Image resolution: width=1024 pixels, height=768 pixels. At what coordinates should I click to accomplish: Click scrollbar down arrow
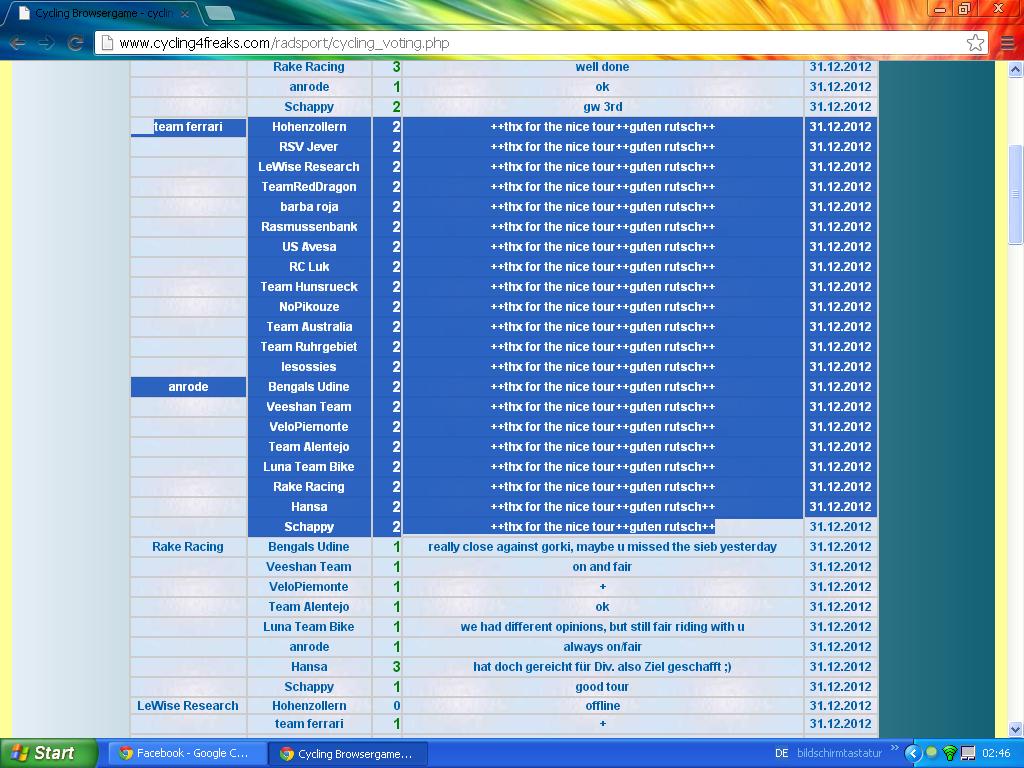point(1015,728)
